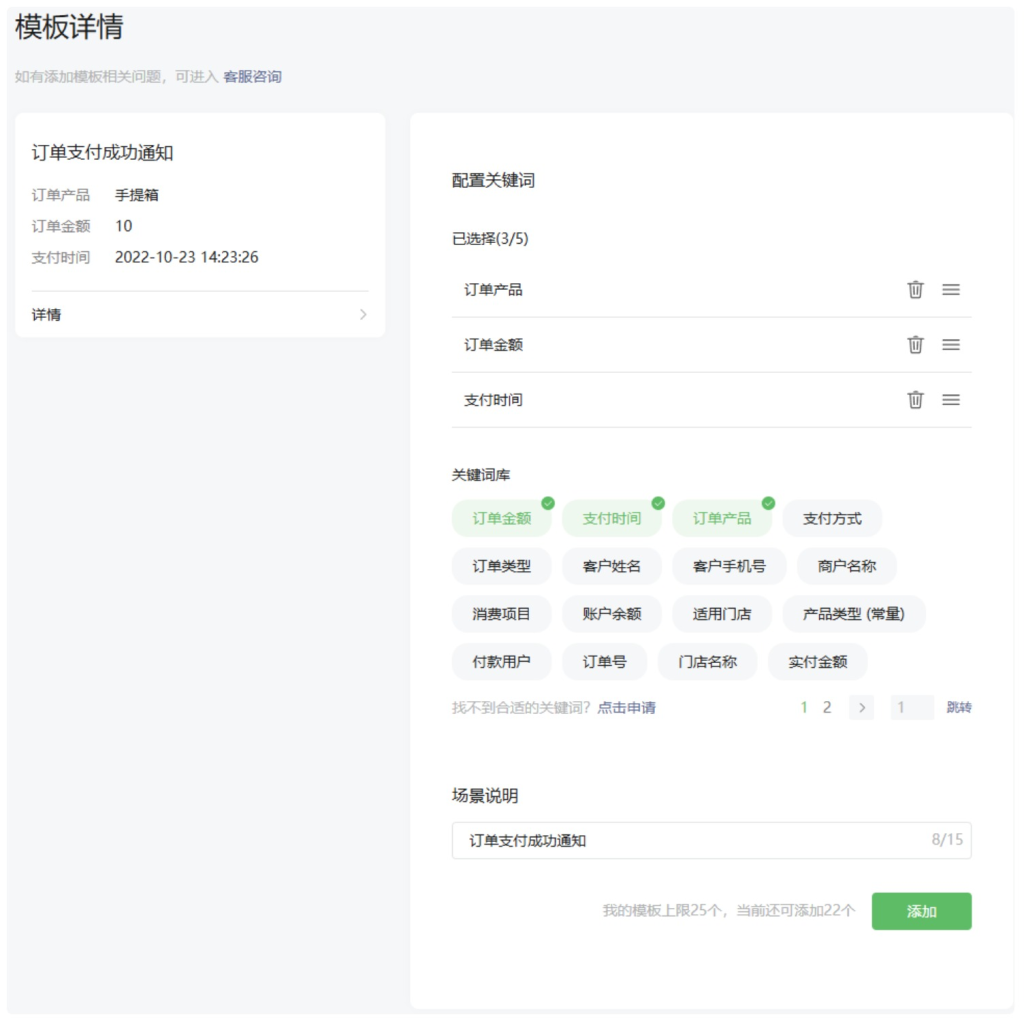Screen dimensions: 1024x1021
Task: Deselect the 订单金额 keyword tag
Action: point(501,518)
